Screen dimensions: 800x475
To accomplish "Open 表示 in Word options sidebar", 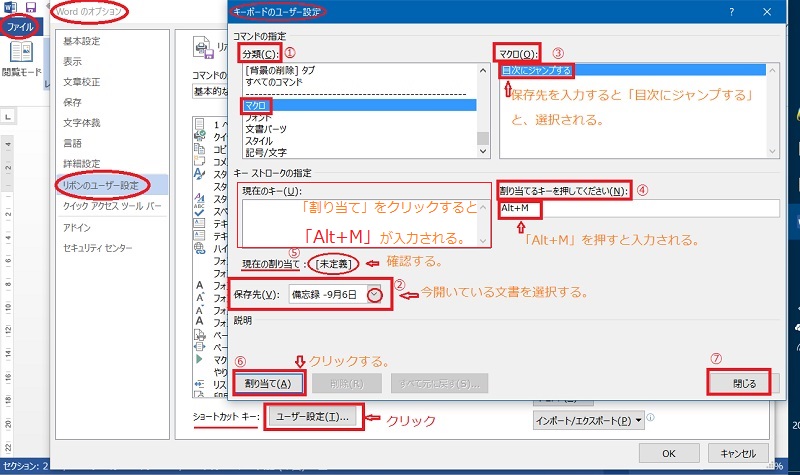I will tap(72, 61).
